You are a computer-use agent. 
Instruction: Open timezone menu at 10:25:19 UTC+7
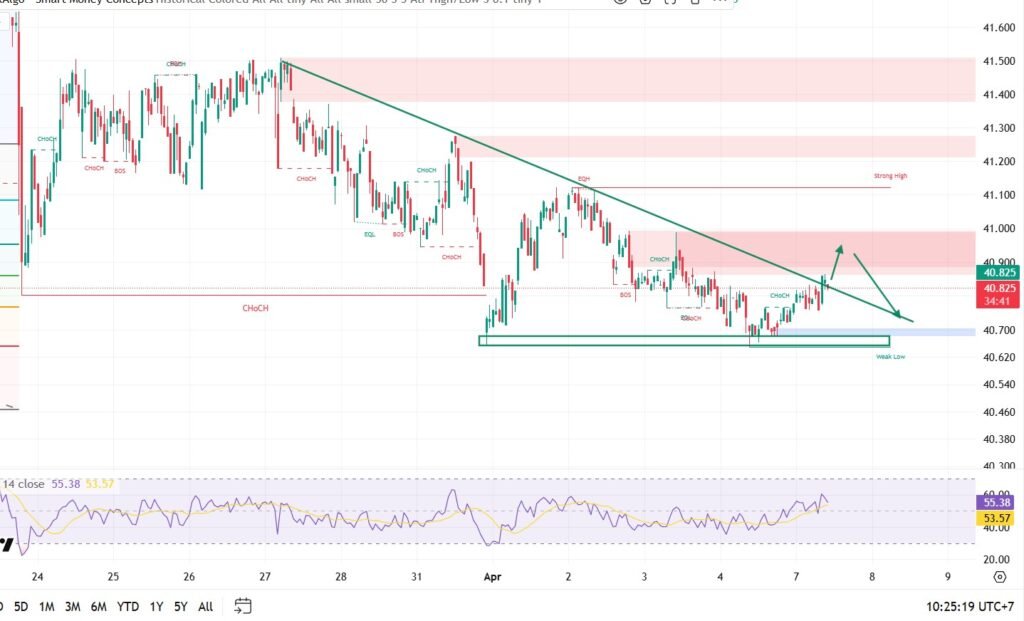coord(970,607)
